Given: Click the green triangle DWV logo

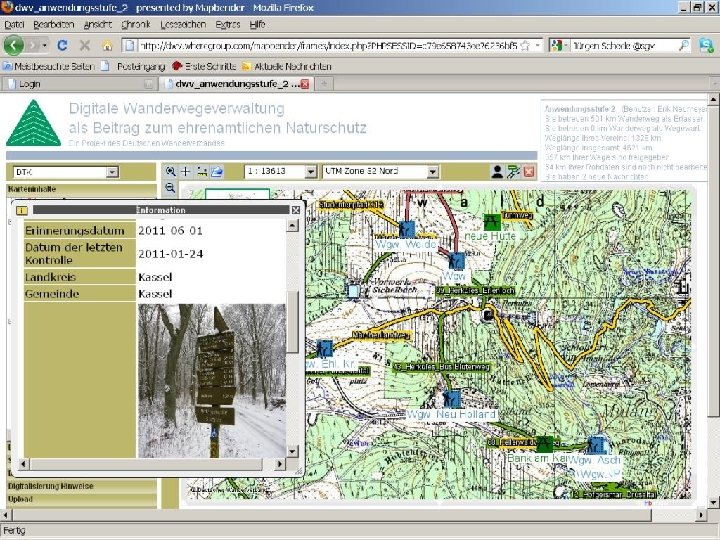Looking at the screenshot, I should point(34,123).
